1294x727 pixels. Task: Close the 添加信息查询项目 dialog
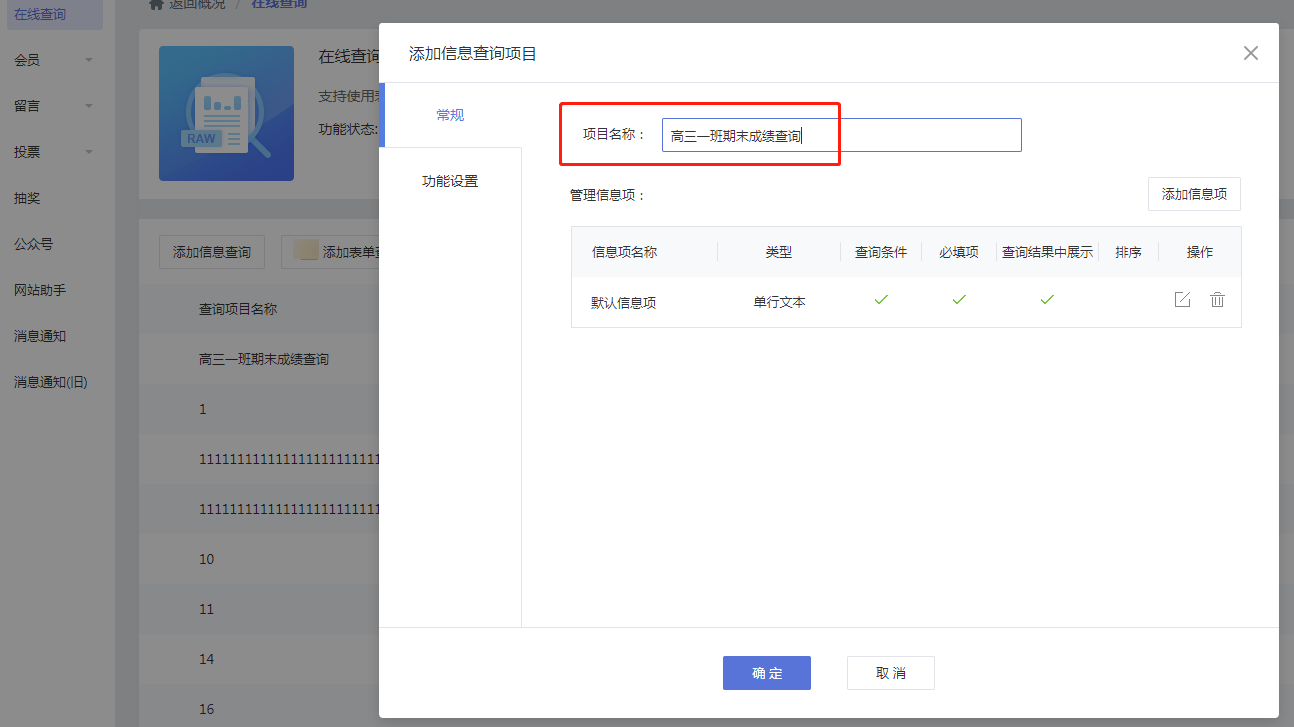(1251, 53)
